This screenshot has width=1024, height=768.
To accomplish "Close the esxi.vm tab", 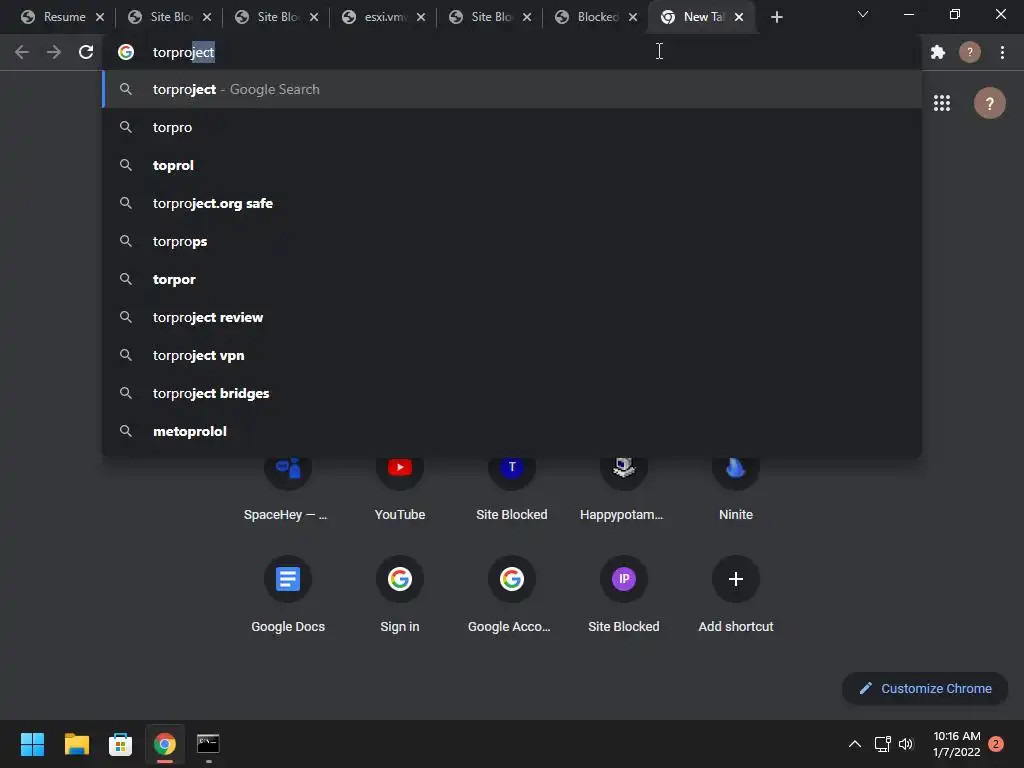I will [x=421, y=17].
